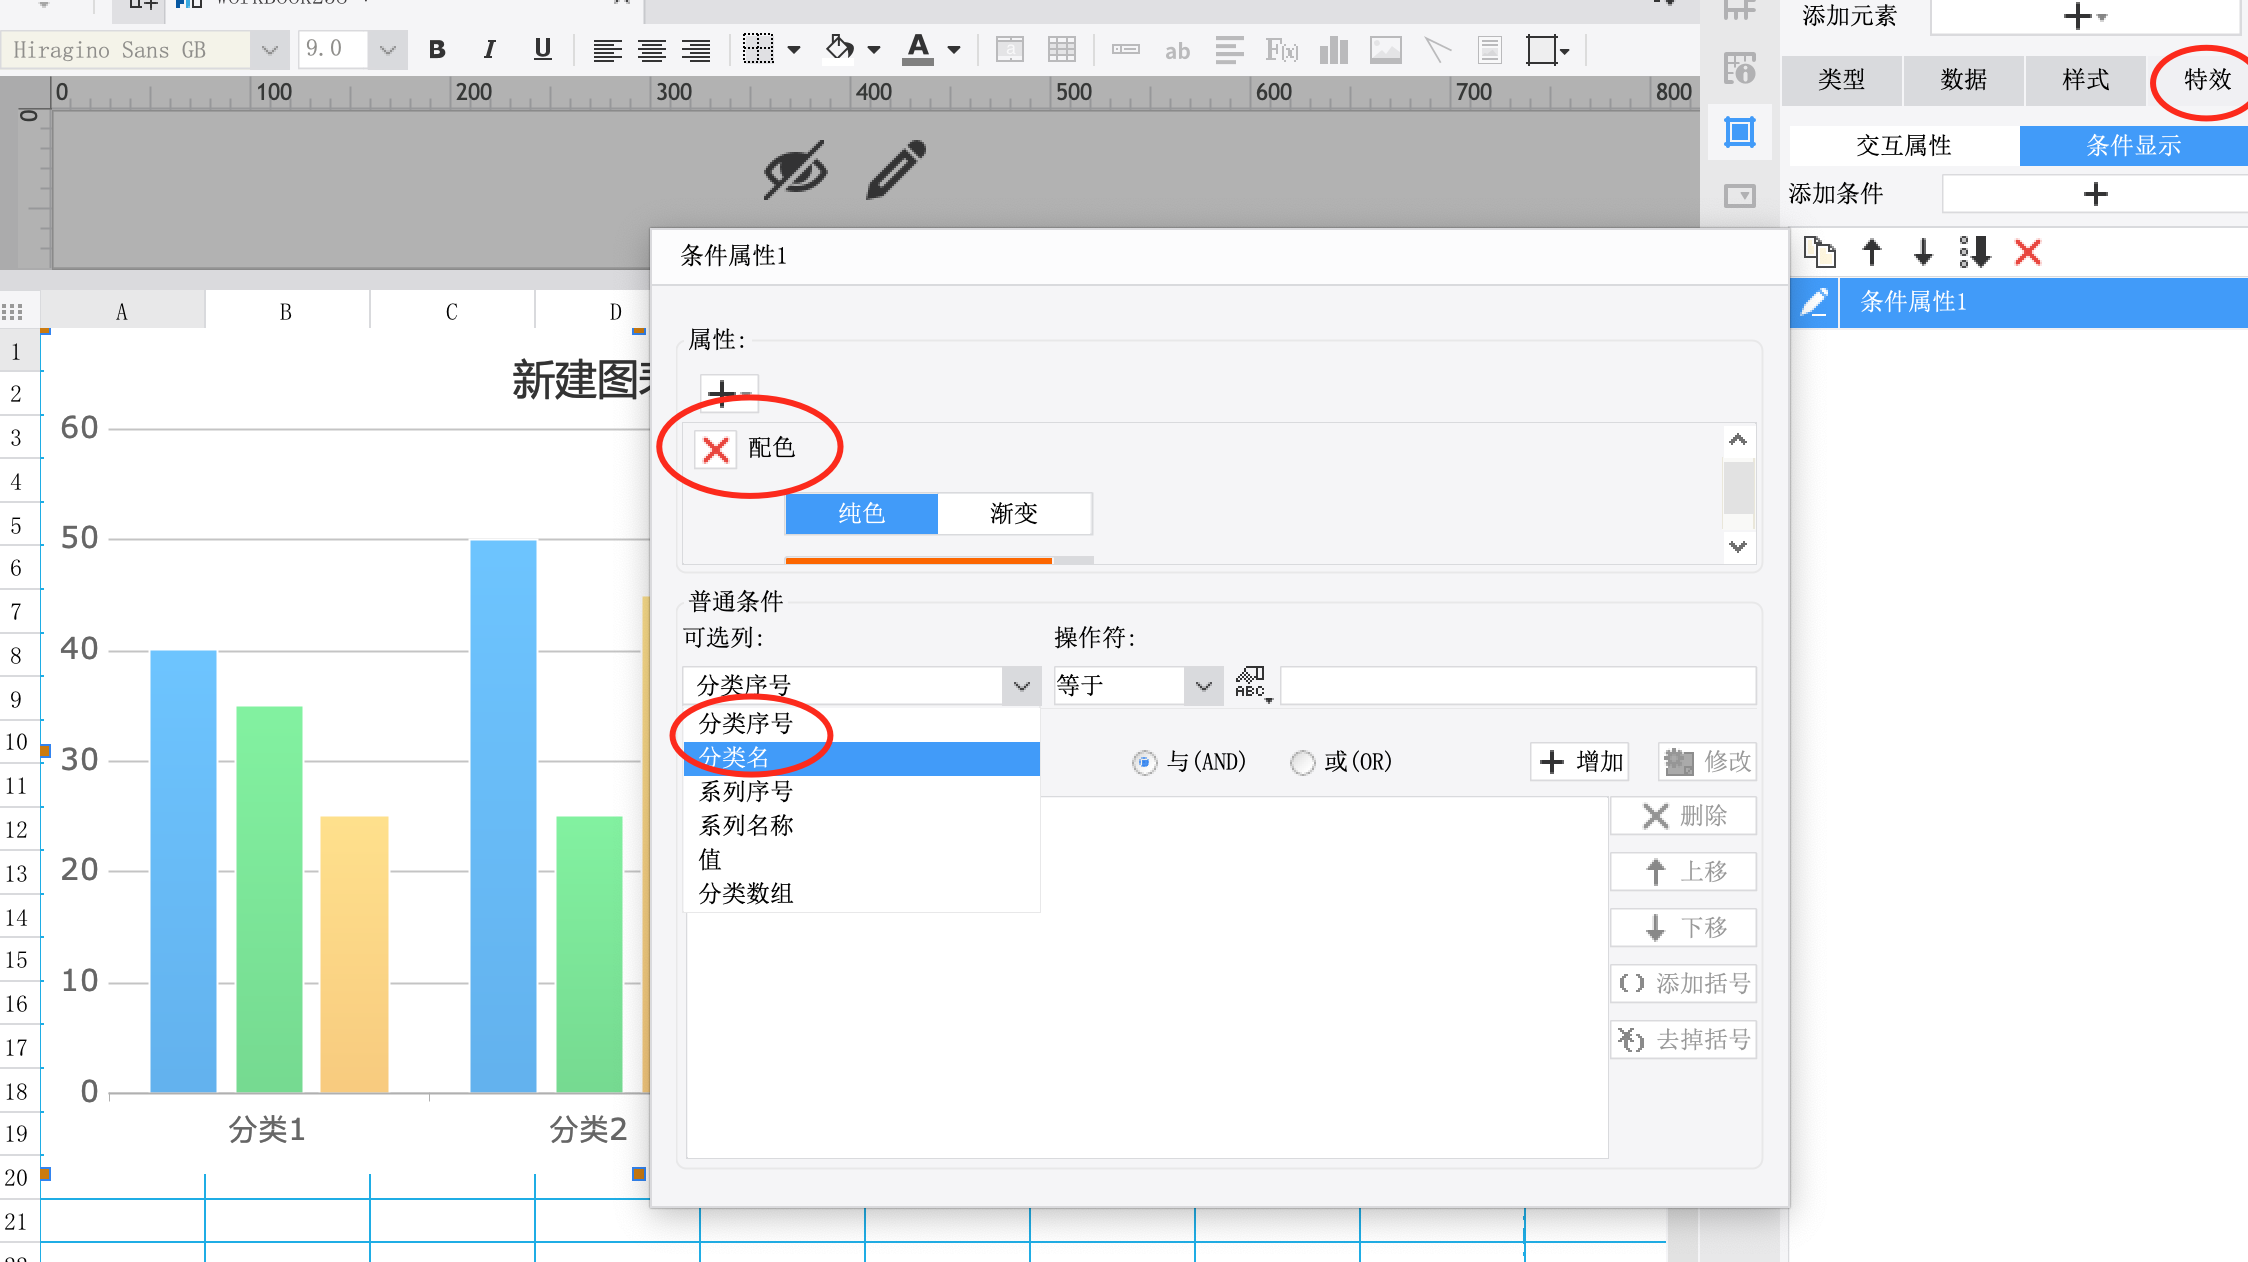The width and height of the screenshot is (2248, 1262).
Task: Insert image from toolbar
Action: coord(1385,50)
